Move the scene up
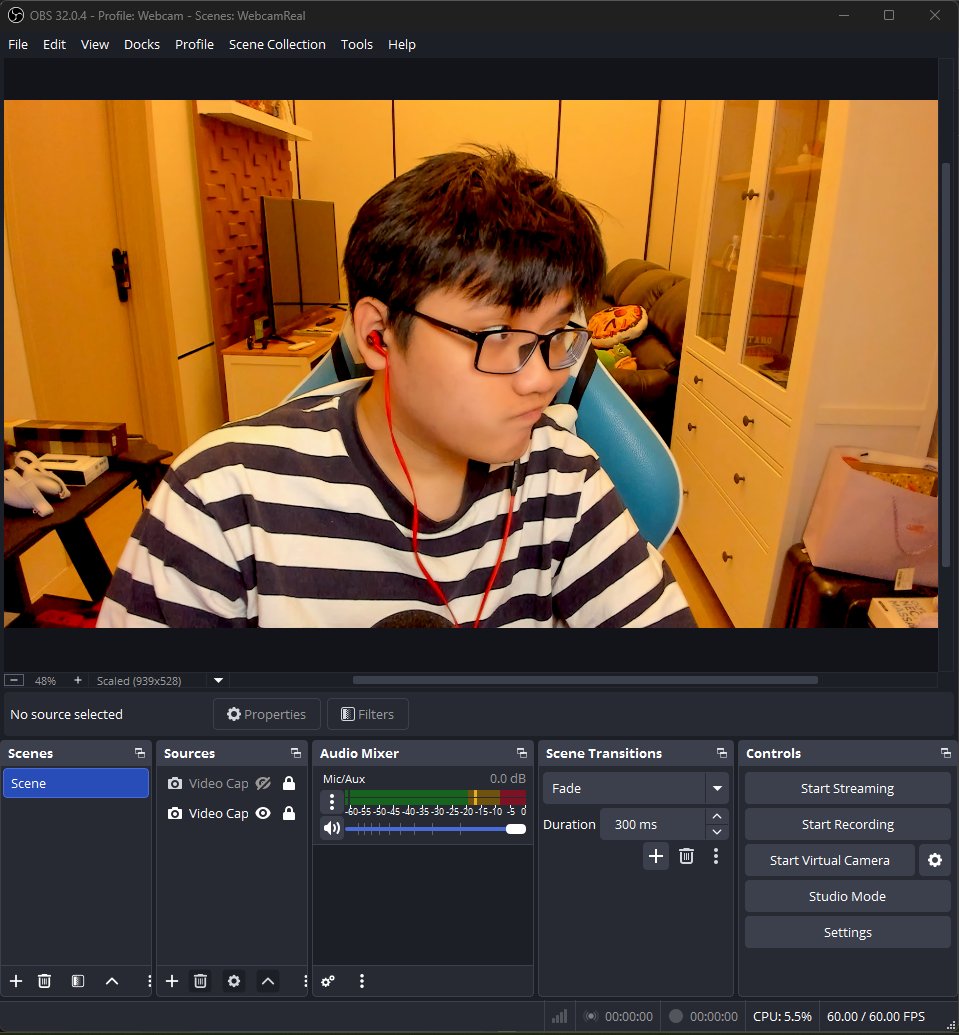Image resolution: width=959 pixels, height=1035 pixels. 112,981
